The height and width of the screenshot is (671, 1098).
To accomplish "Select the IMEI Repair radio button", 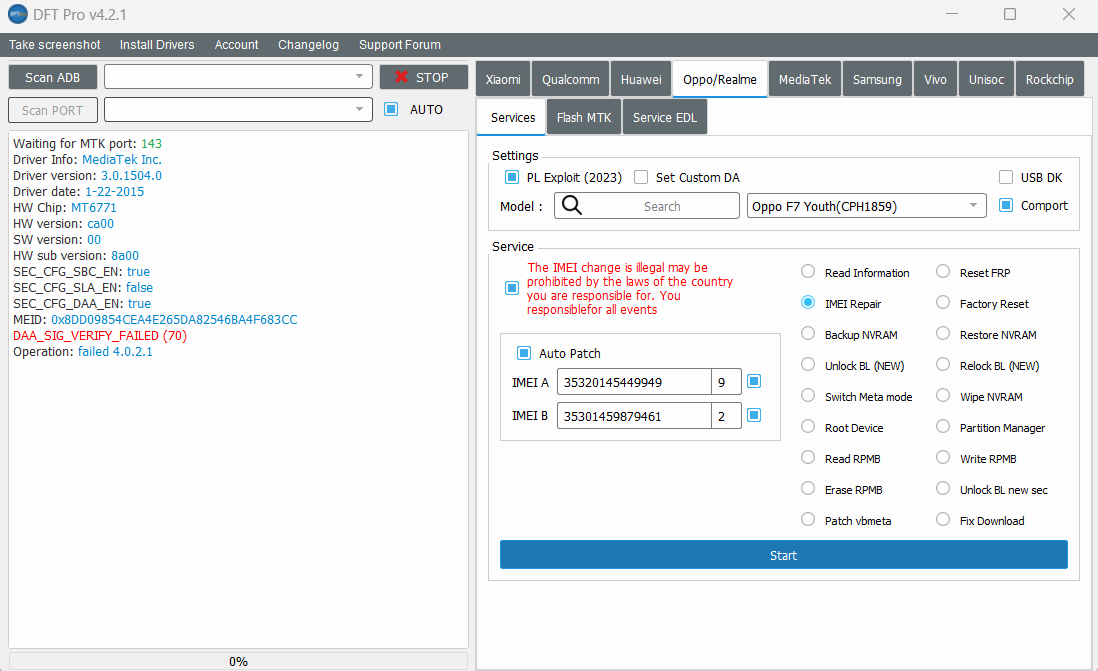I will coord(808,303).
